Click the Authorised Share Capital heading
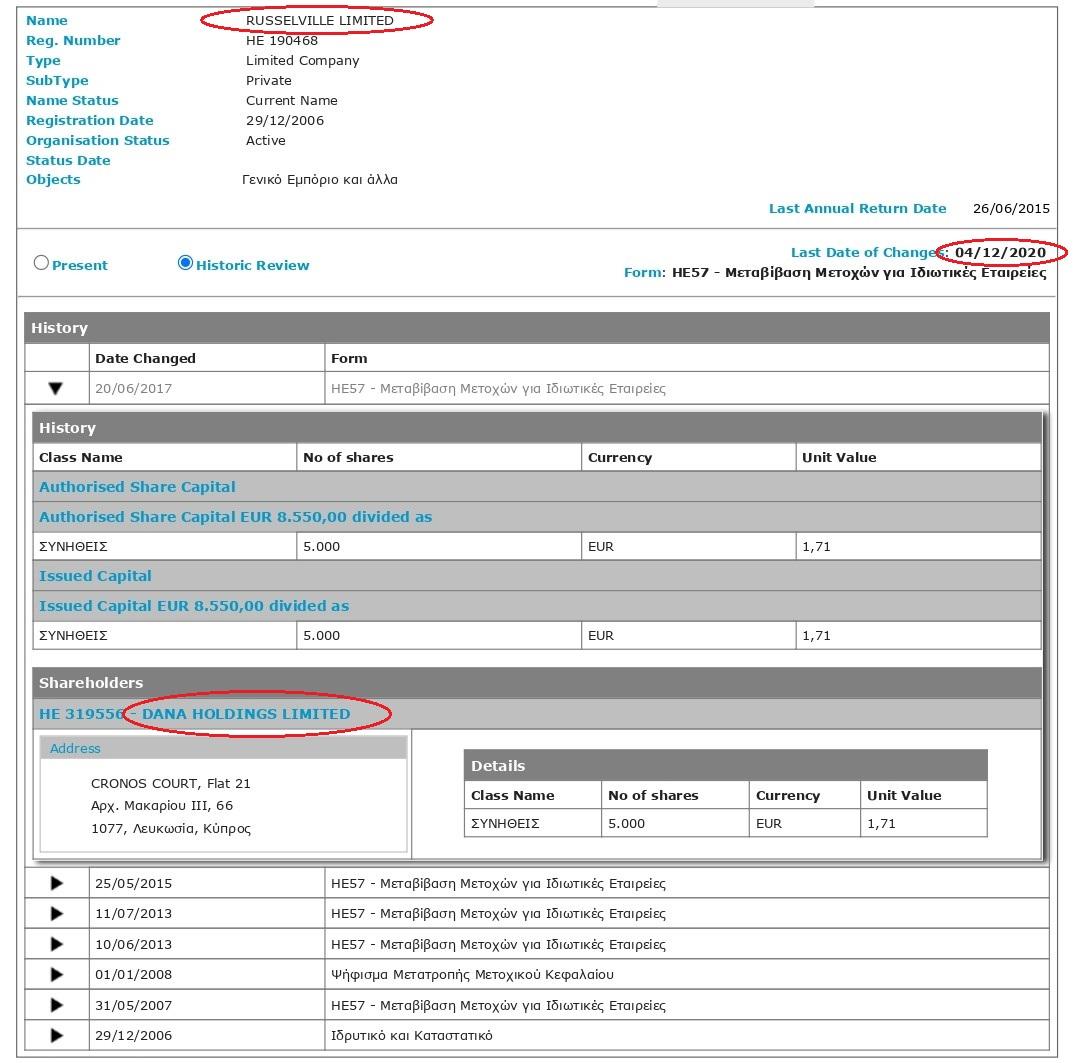The width and height of the screenshot is (1083, 1063). [x=137, y=487]
